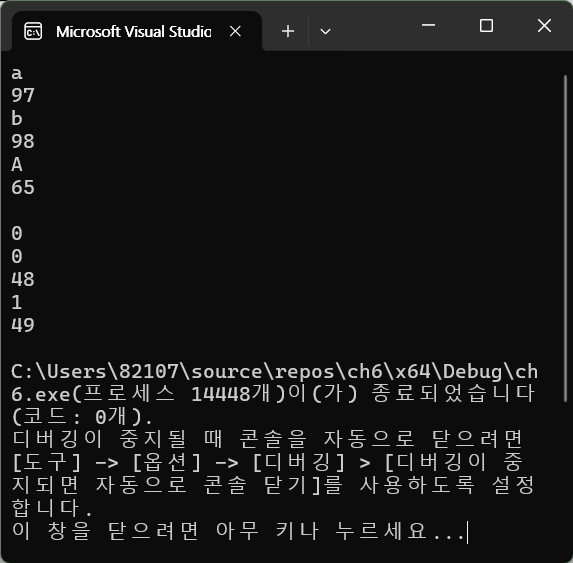
Task: Click the text '[옵션]' in the message
Action: click(167, 463)
